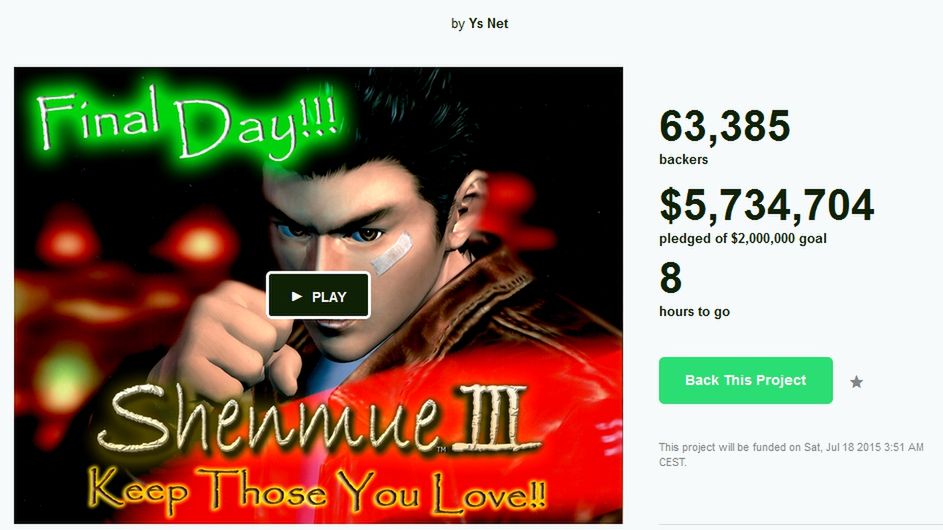Click the "hours to go" label
The height and width of the screenshot is (530, 943).
[x=695, y=312]
